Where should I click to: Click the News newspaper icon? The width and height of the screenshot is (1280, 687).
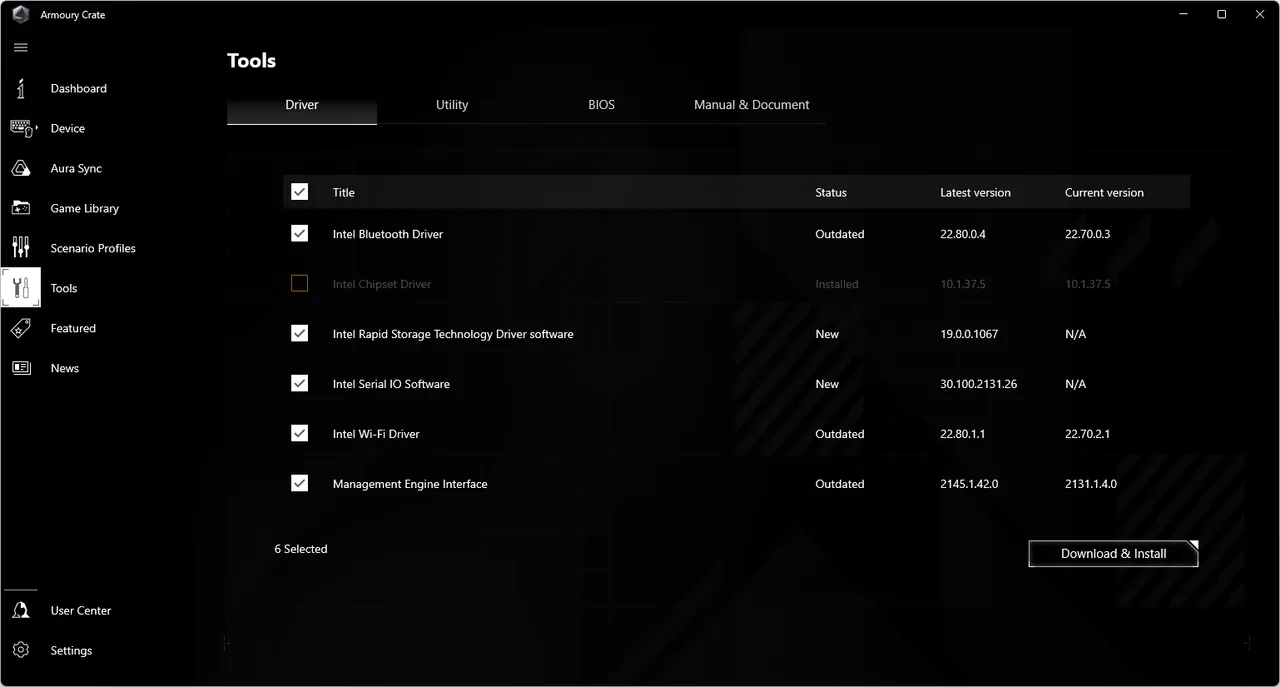(21, 368)
